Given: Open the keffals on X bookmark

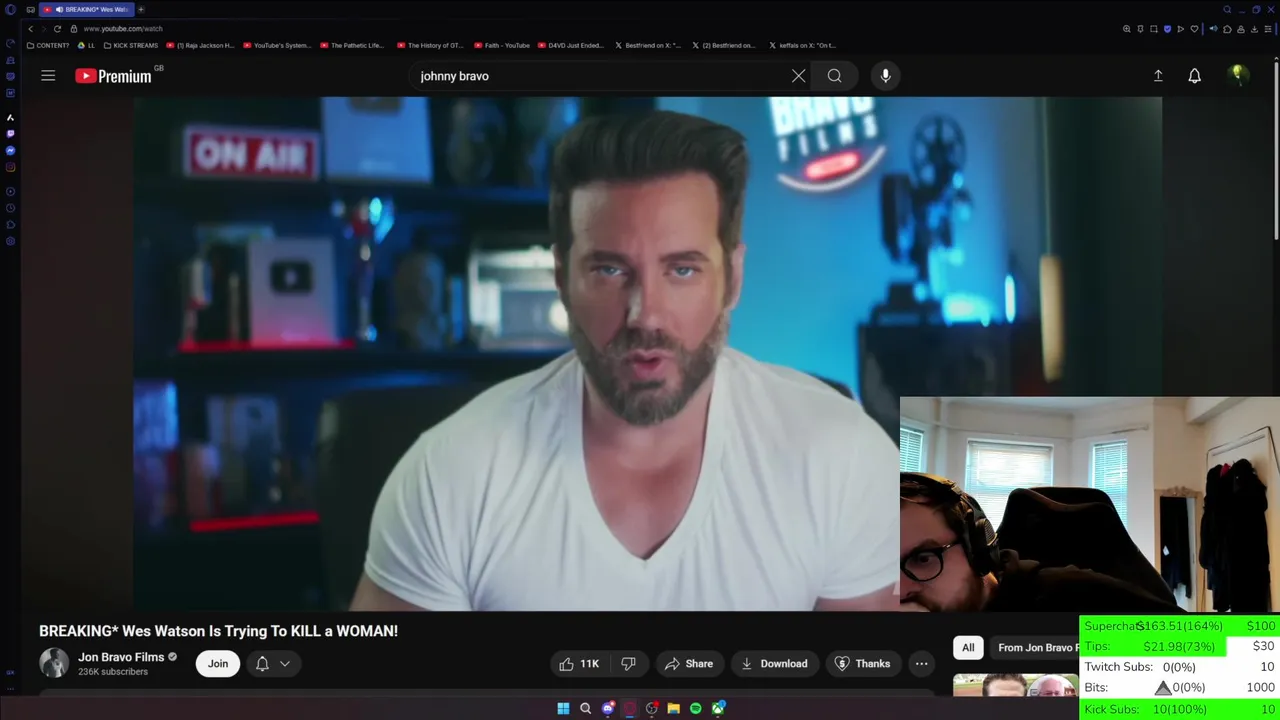Looking at the screenshot, I should tap(802, 45).
